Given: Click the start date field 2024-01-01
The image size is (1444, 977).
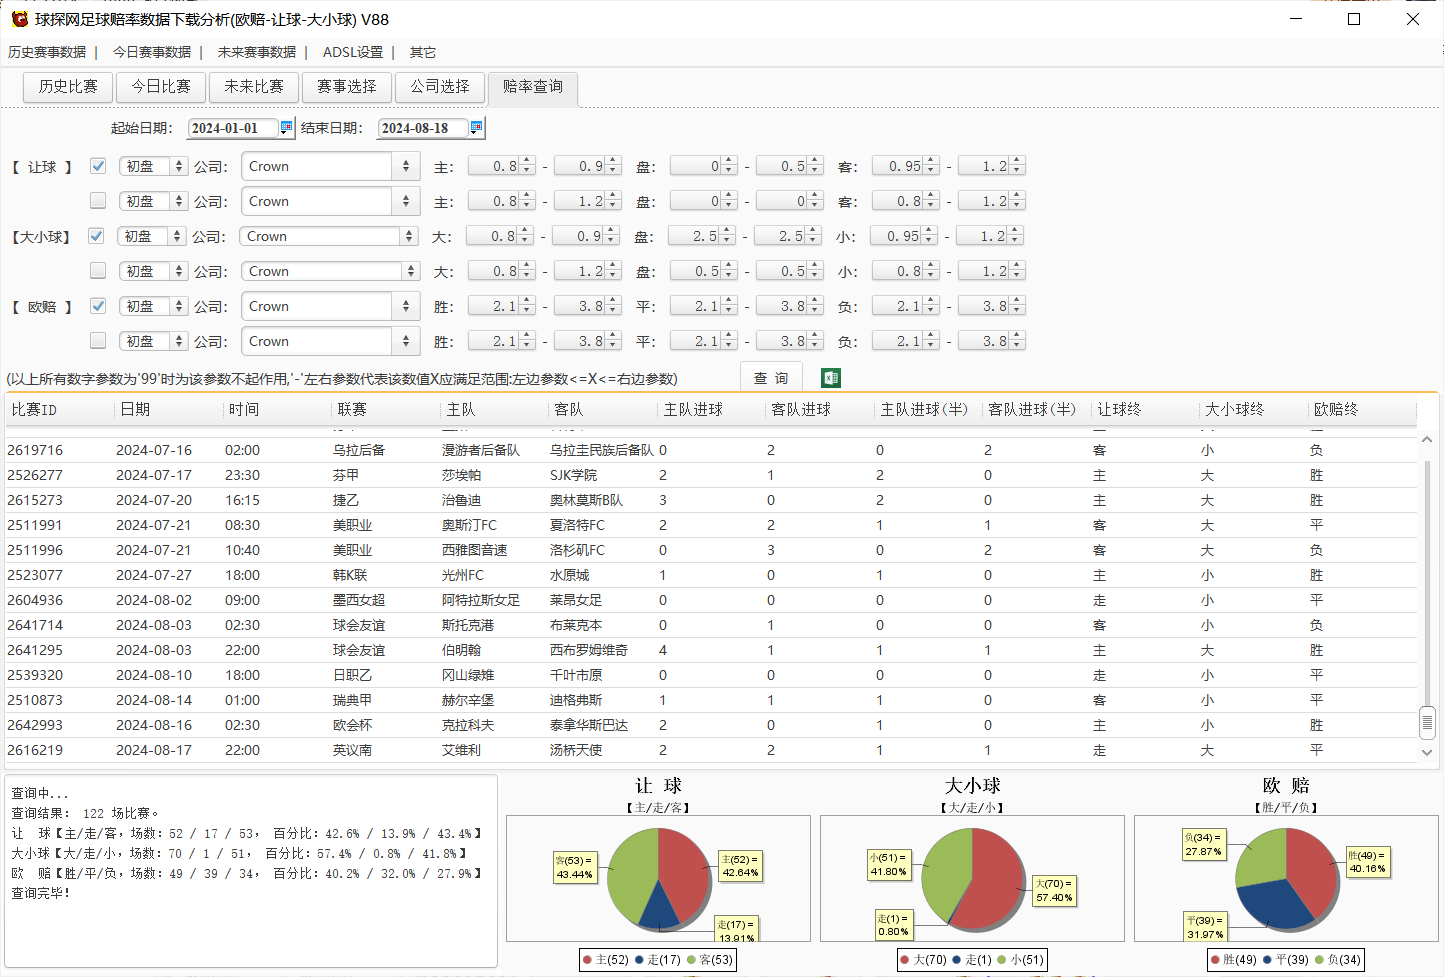Looking at the screenshot, I should click(232, 128).
